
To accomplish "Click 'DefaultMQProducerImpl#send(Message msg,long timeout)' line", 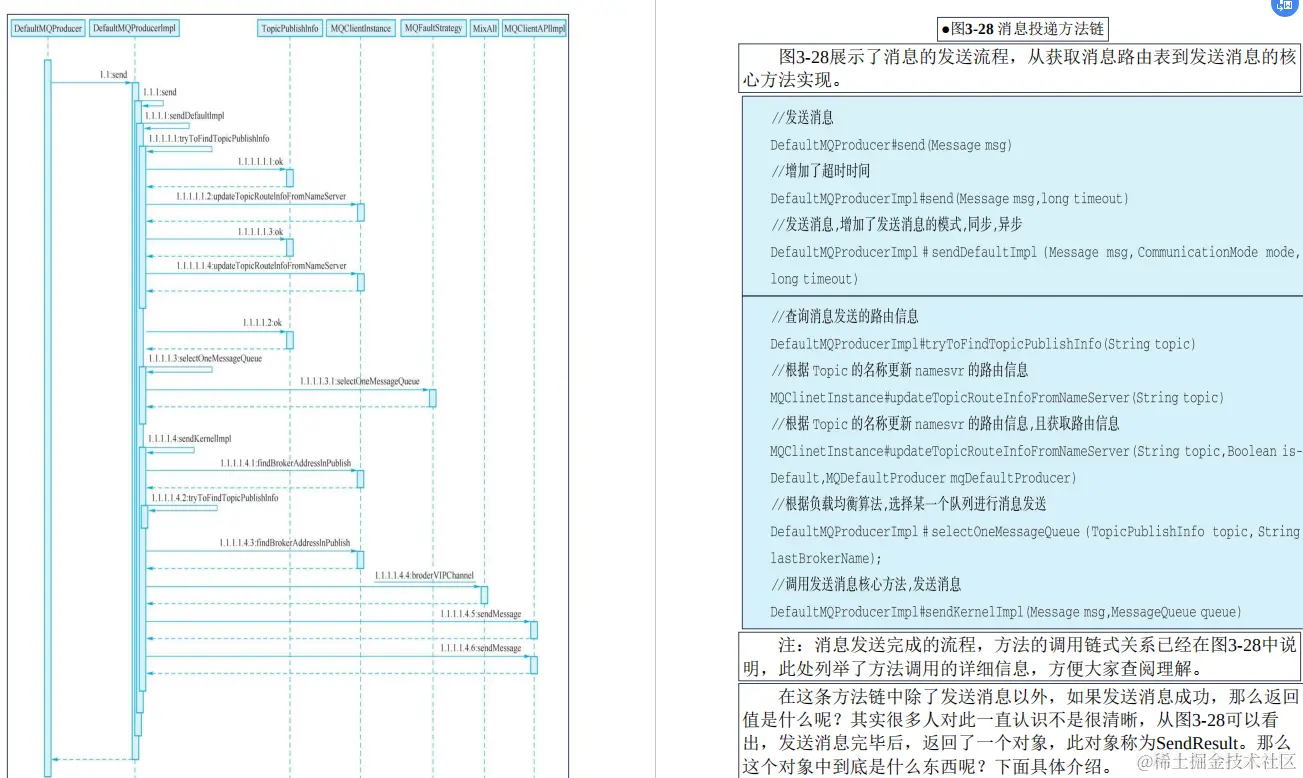I will pos(949,198).
